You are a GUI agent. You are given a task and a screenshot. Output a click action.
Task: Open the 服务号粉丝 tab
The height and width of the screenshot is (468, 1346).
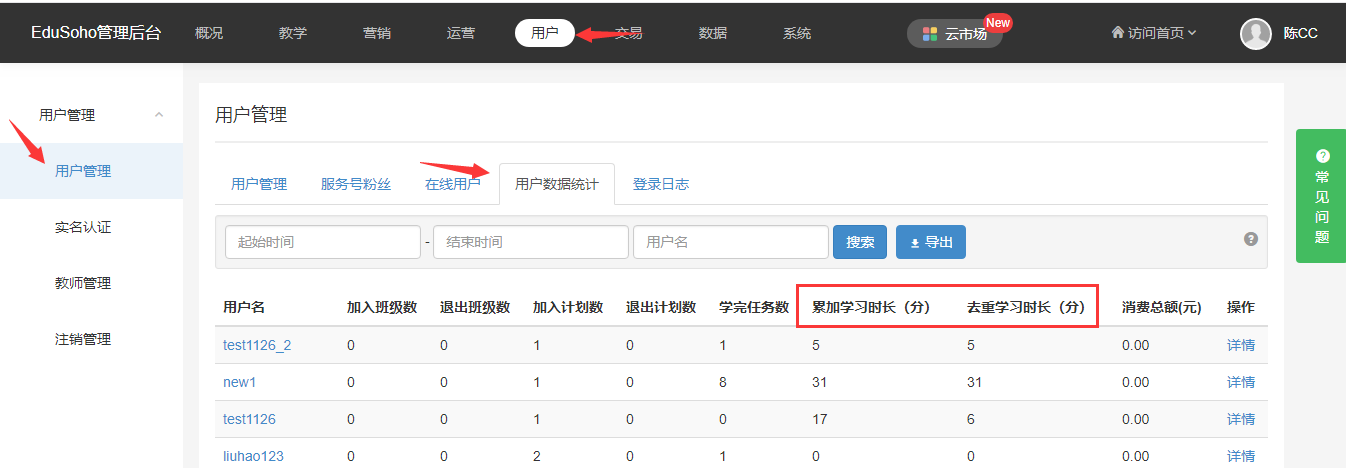coord(355,184)
